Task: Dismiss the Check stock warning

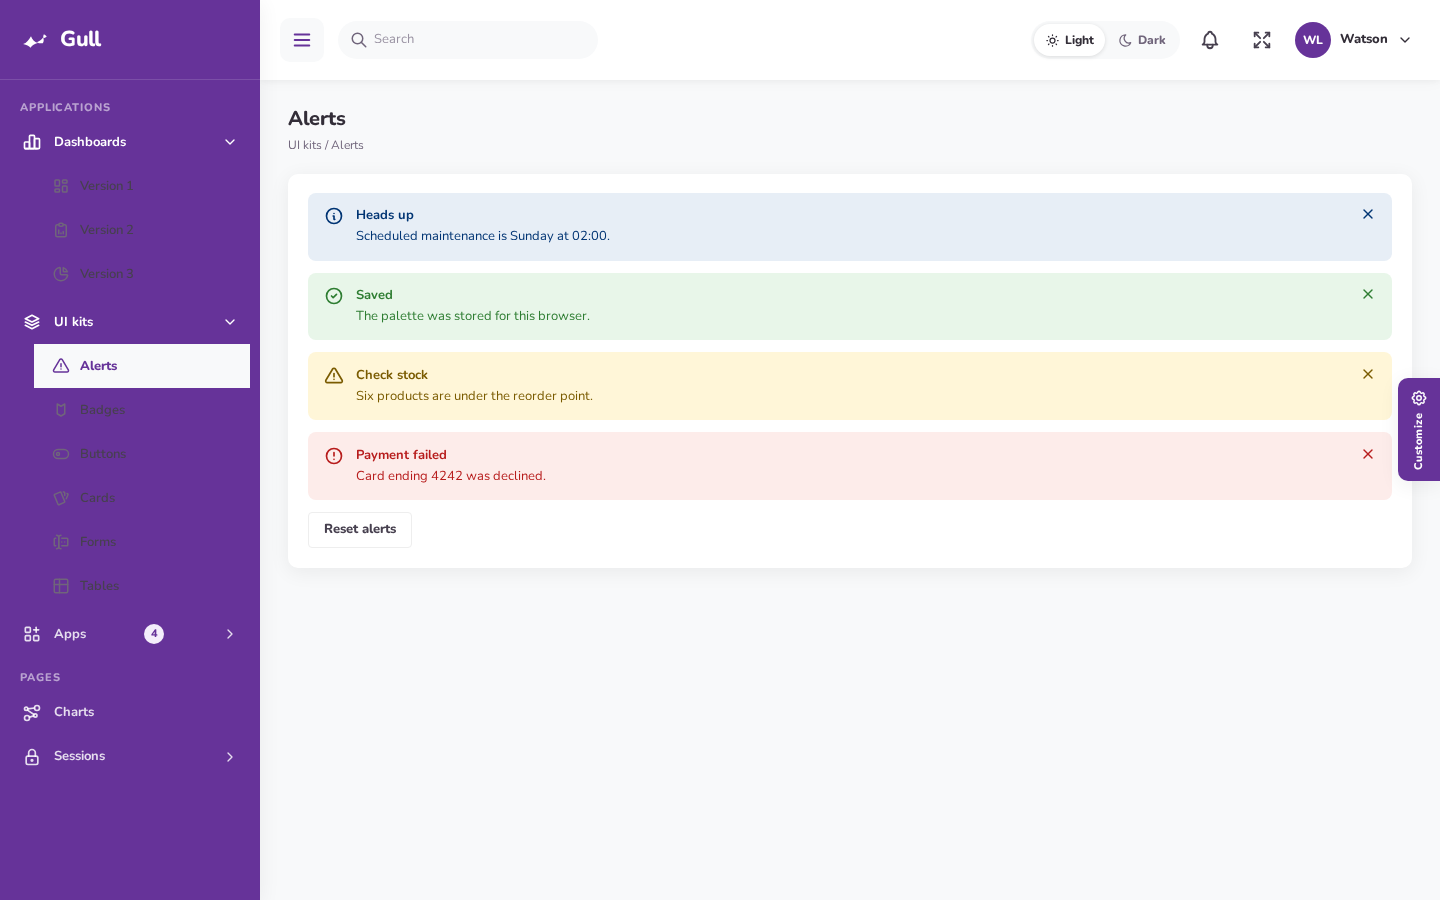Action: click(1368, 374)
